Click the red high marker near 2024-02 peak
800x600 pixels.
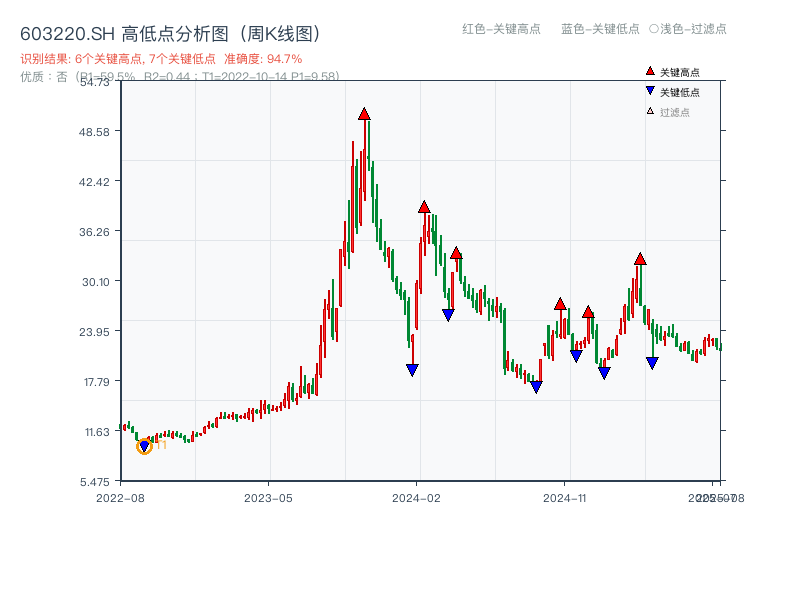click(424, 207)
